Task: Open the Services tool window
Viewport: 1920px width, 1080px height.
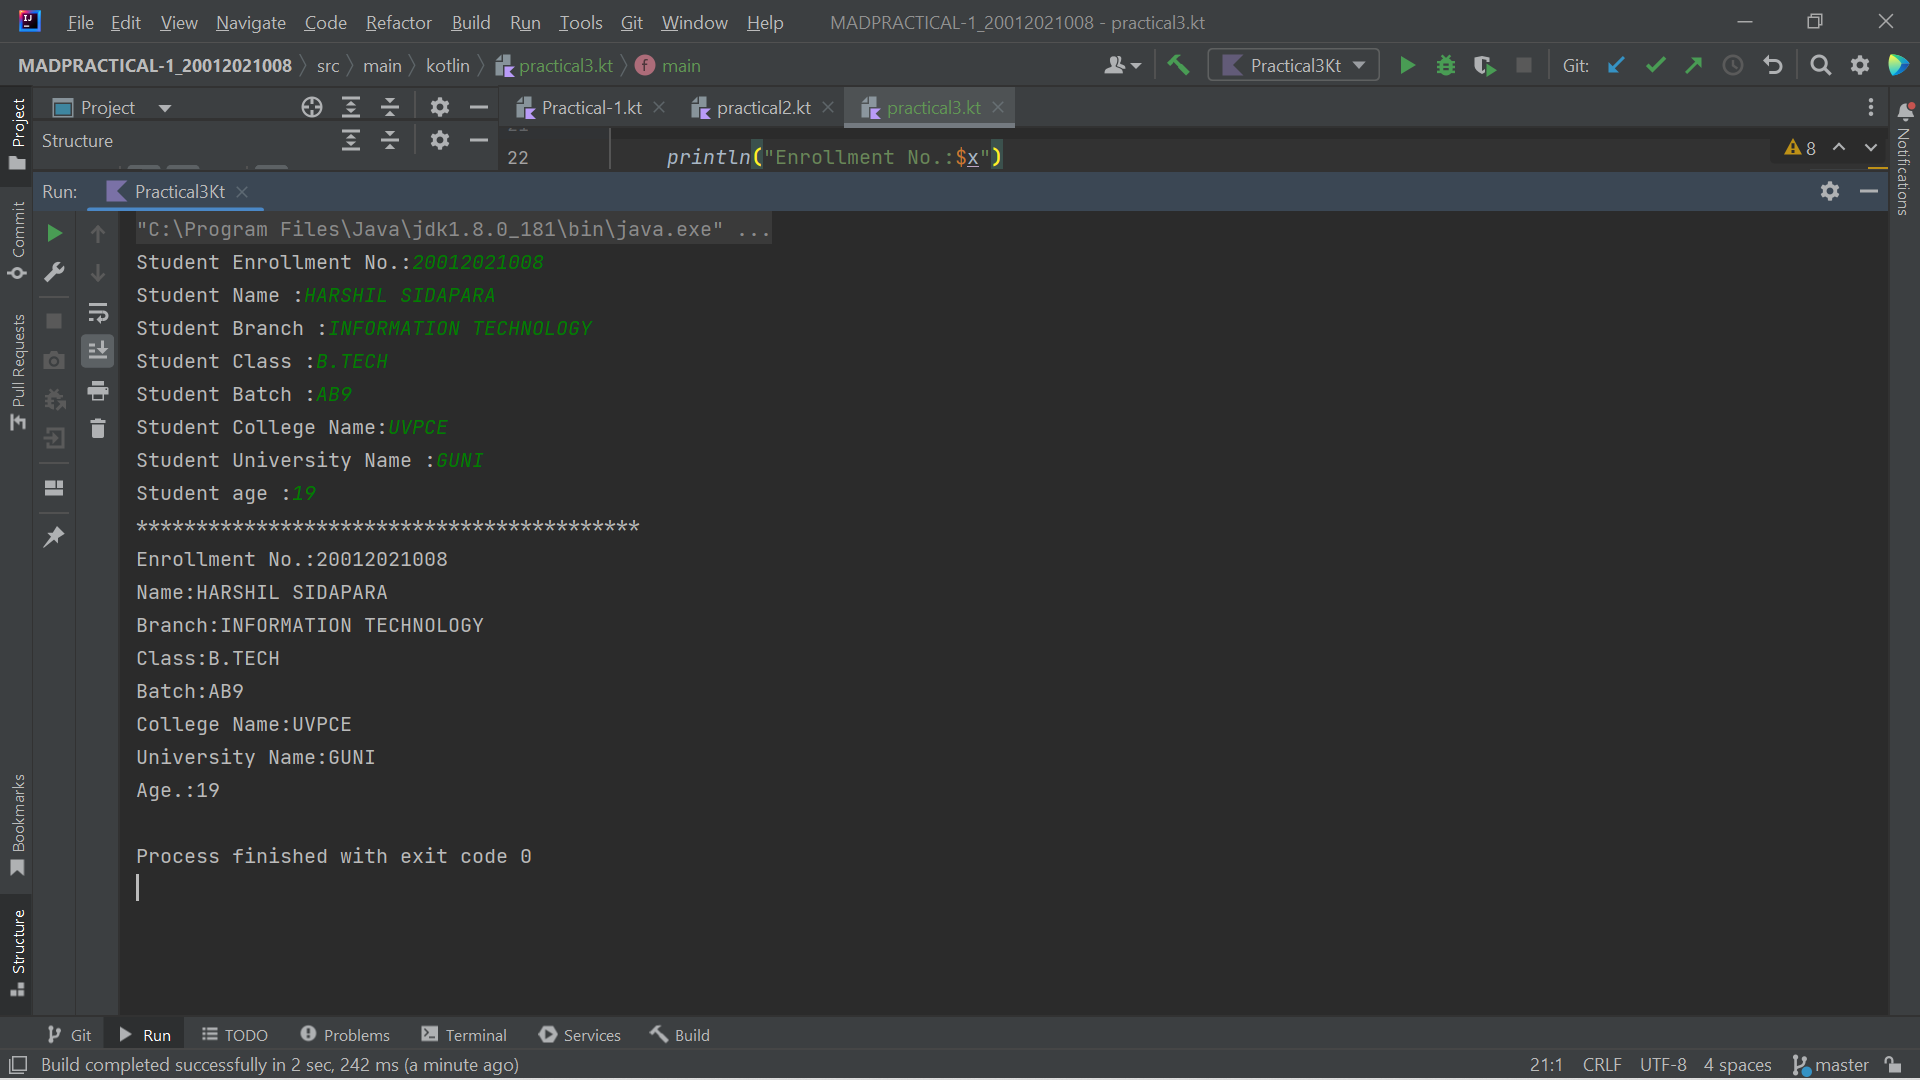Action: (580, 1035)
